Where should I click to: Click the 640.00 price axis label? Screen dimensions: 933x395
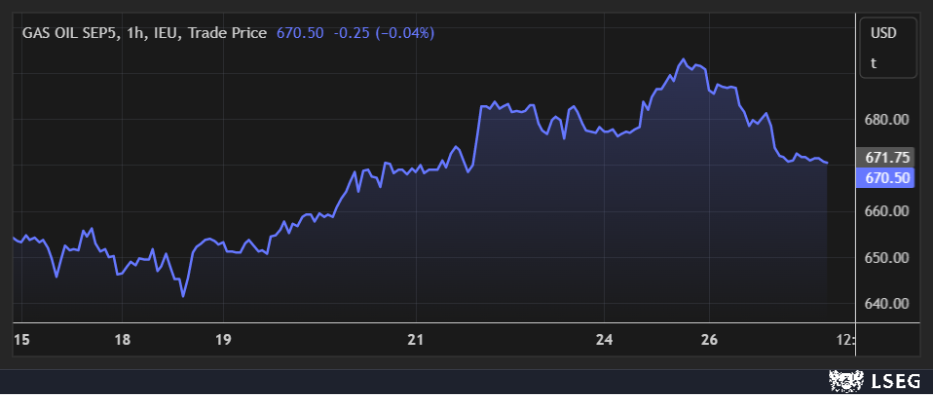click(x=886, y=303)
